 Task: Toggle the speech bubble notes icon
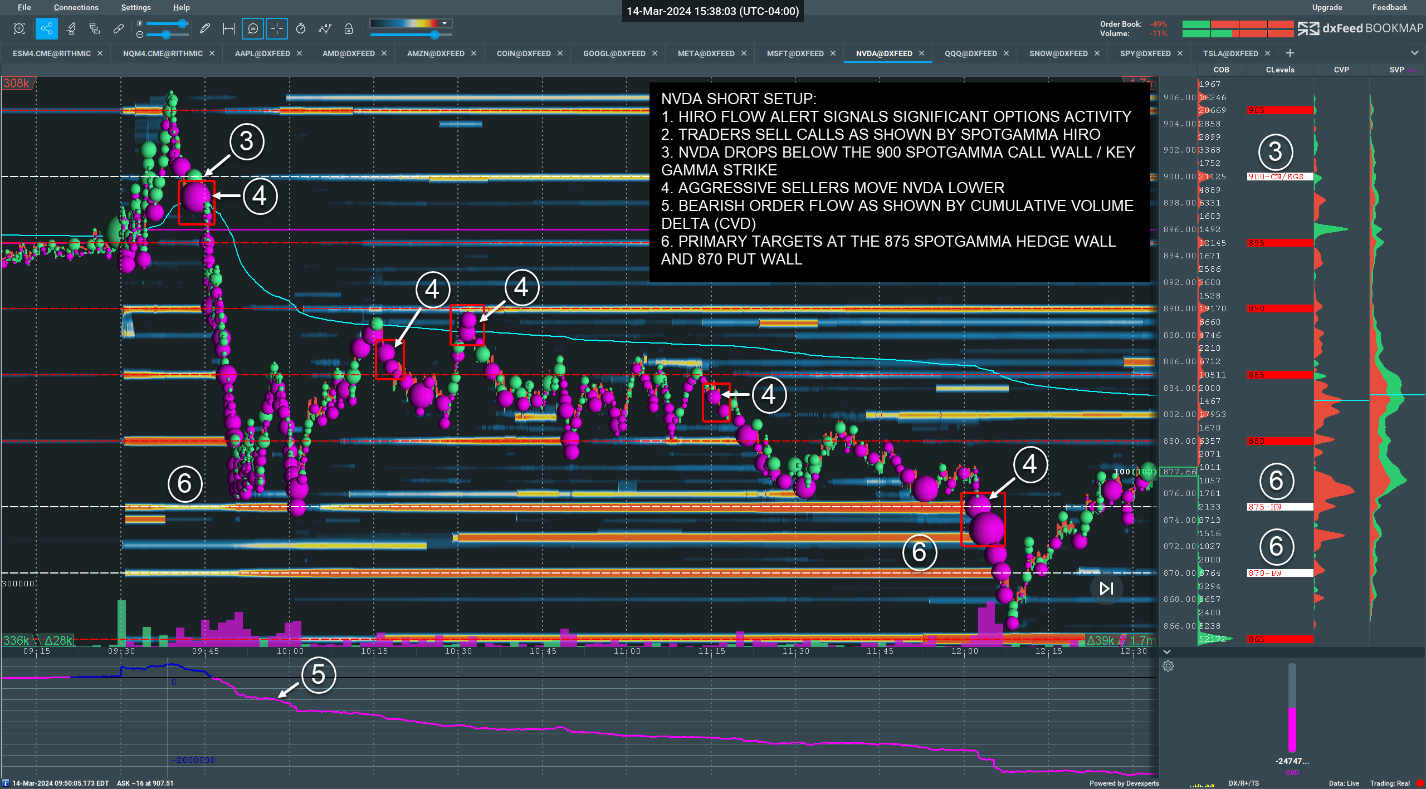(253, 28)
